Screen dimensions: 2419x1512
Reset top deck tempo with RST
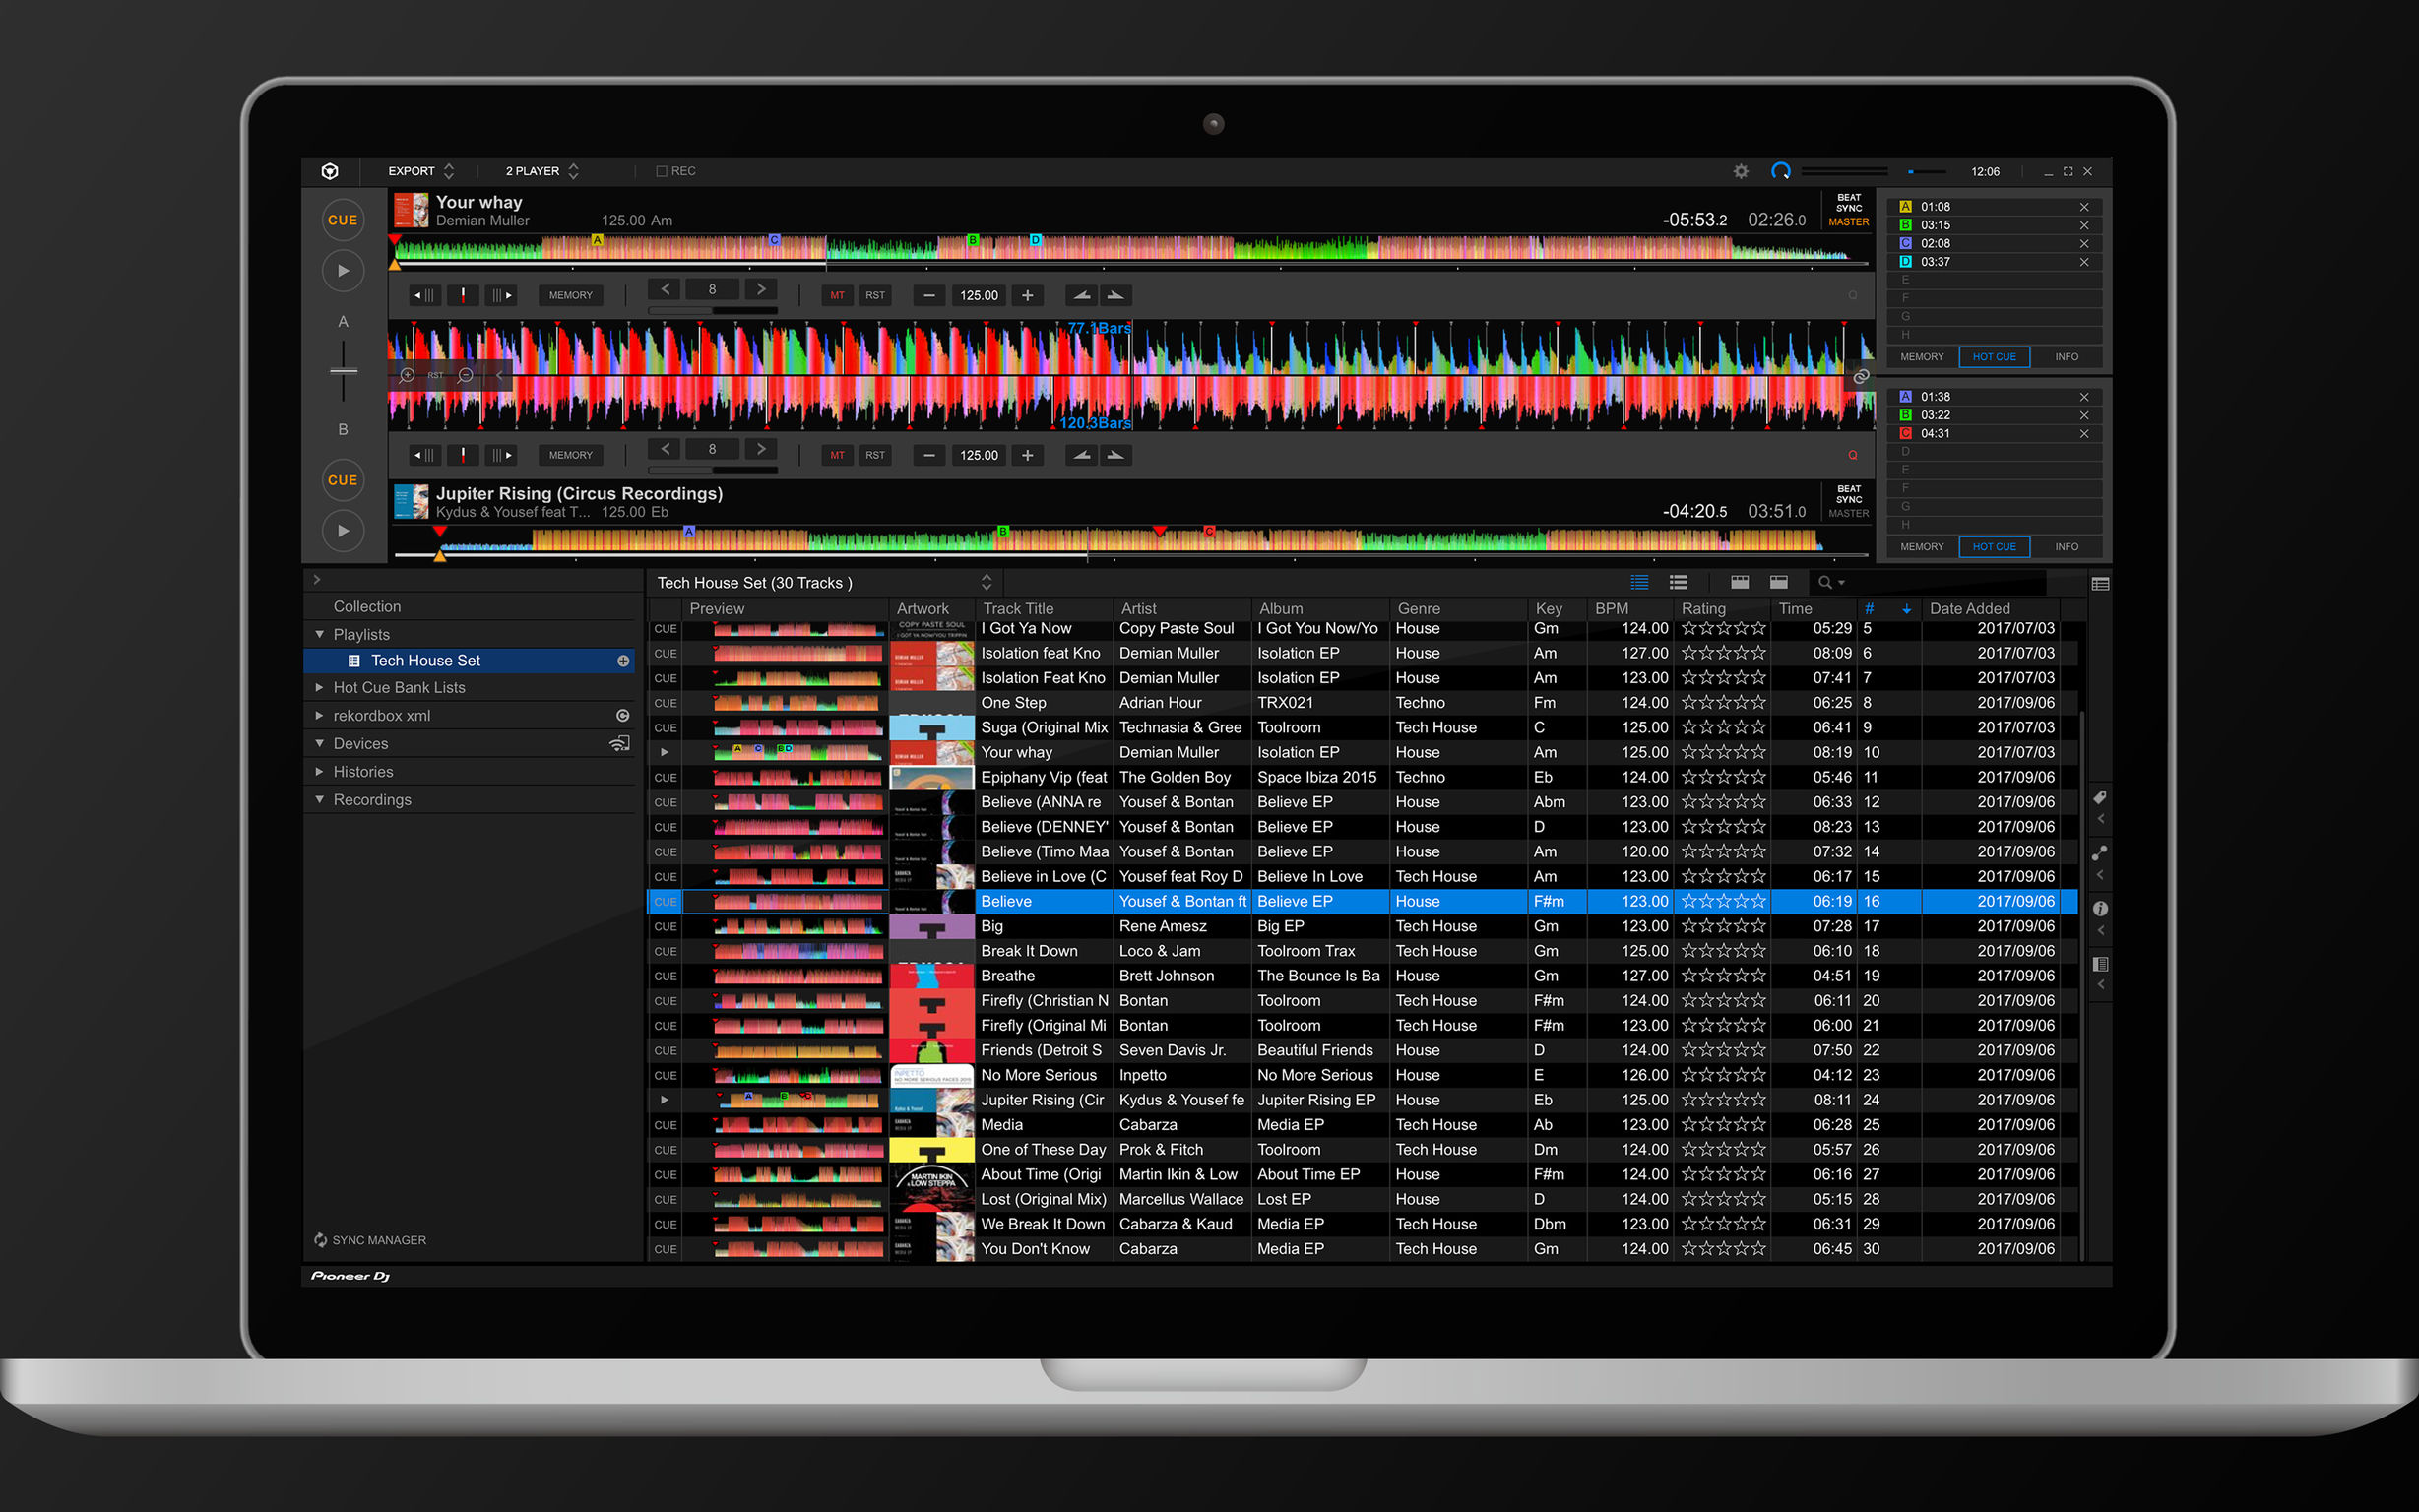875,295
